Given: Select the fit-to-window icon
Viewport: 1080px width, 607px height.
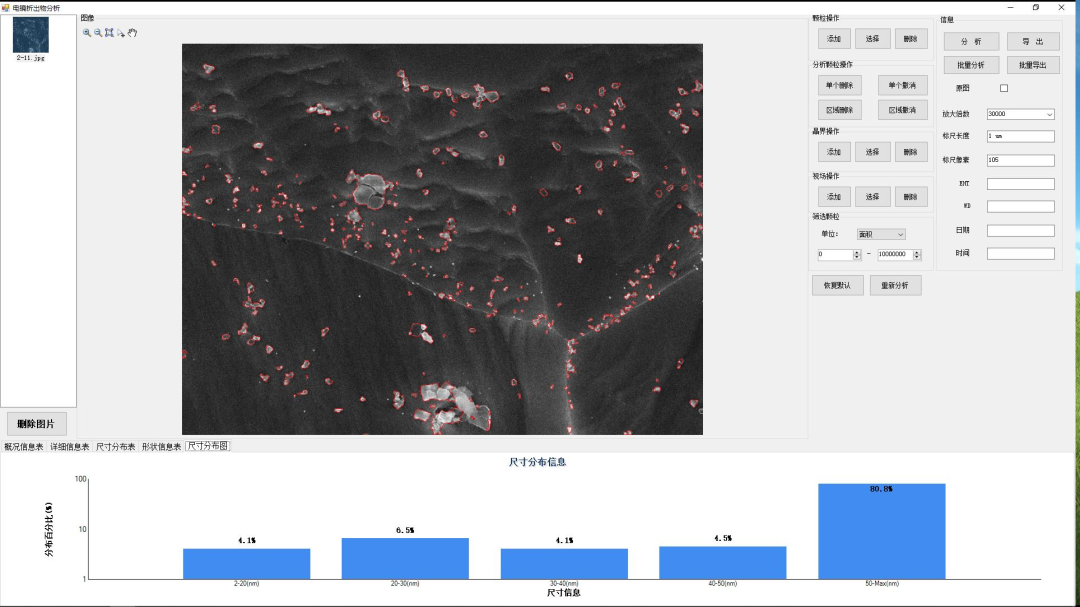Looking at the screenshot, I should (x=109, y=33).
